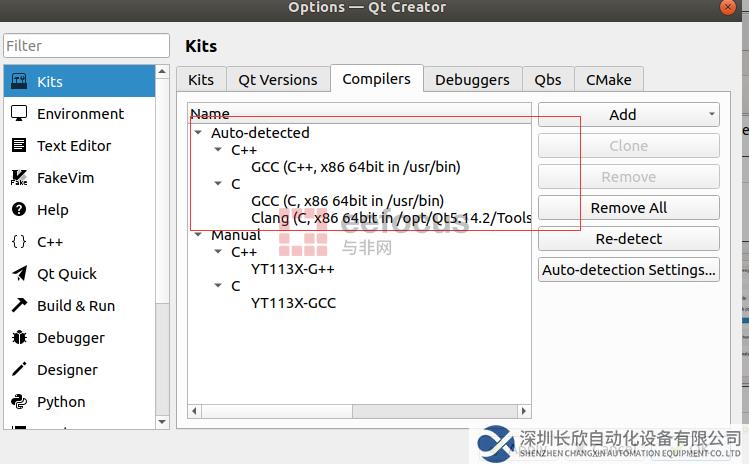This screenshot has width=749, height=464.
Task: Open Help settings question-mark icon
Action: click(x=19, y=209)
